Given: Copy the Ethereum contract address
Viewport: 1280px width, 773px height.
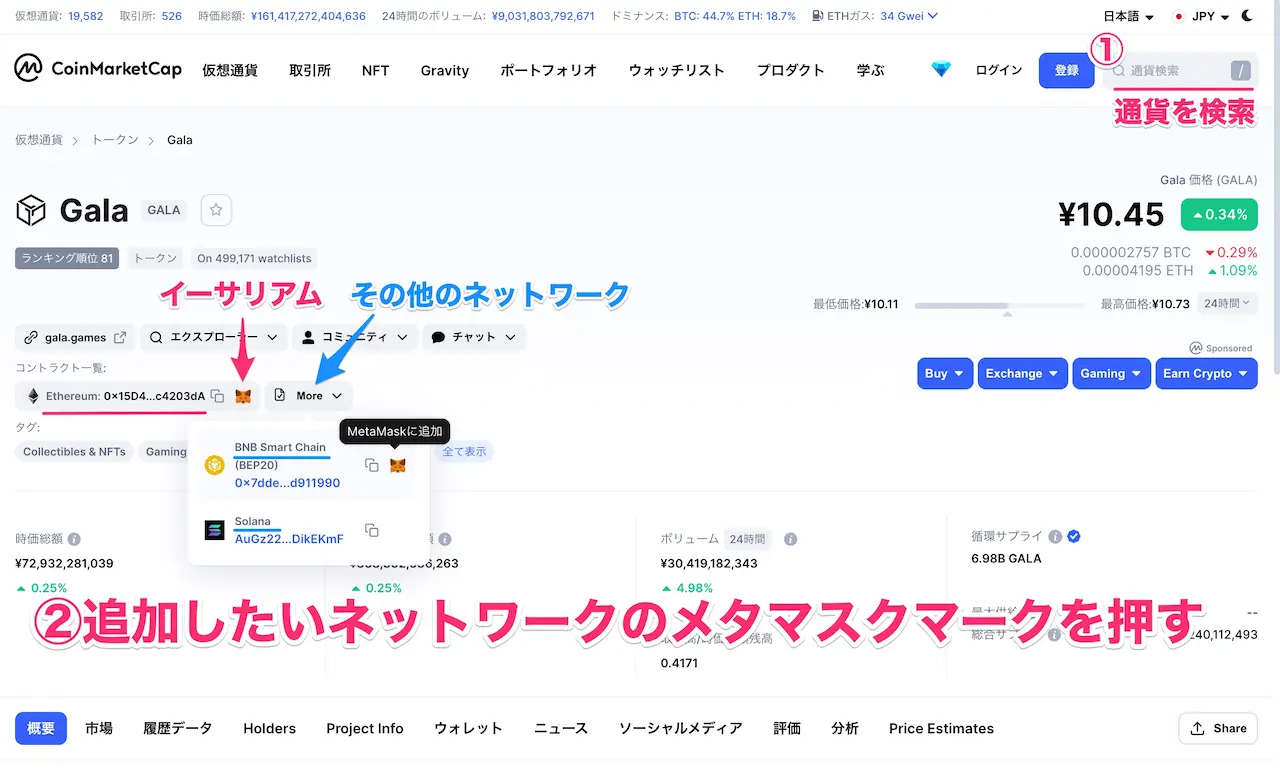Looking at the screenshot, I should [x=218, y=396].
